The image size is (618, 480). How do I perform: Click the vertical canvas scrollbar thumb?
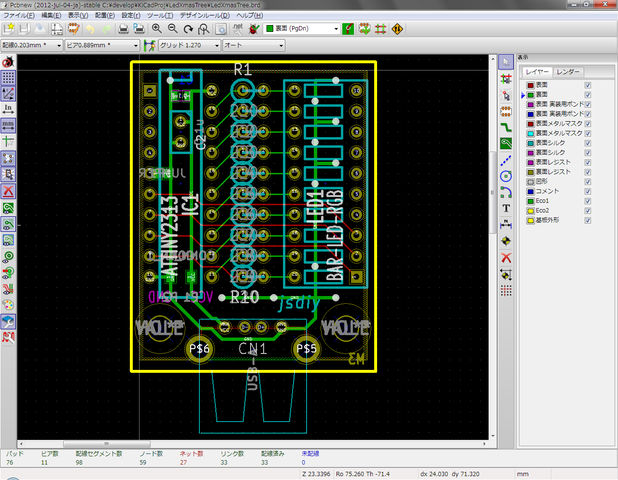[x=493, y=192]
